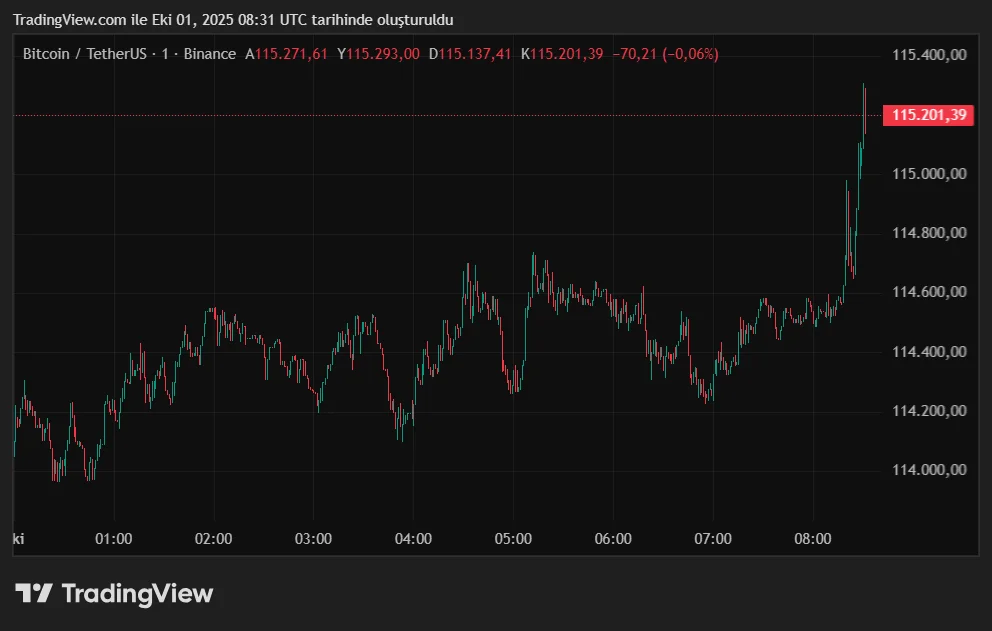Click the 08:00 time axis marker
Image resolution: width=992 pixels, height=631 pixels.
[x=812, y=538]
